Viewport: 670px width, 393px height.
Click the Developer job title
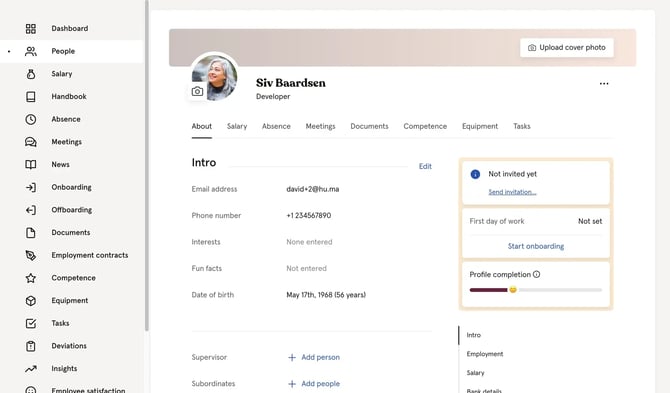(273, 97)
